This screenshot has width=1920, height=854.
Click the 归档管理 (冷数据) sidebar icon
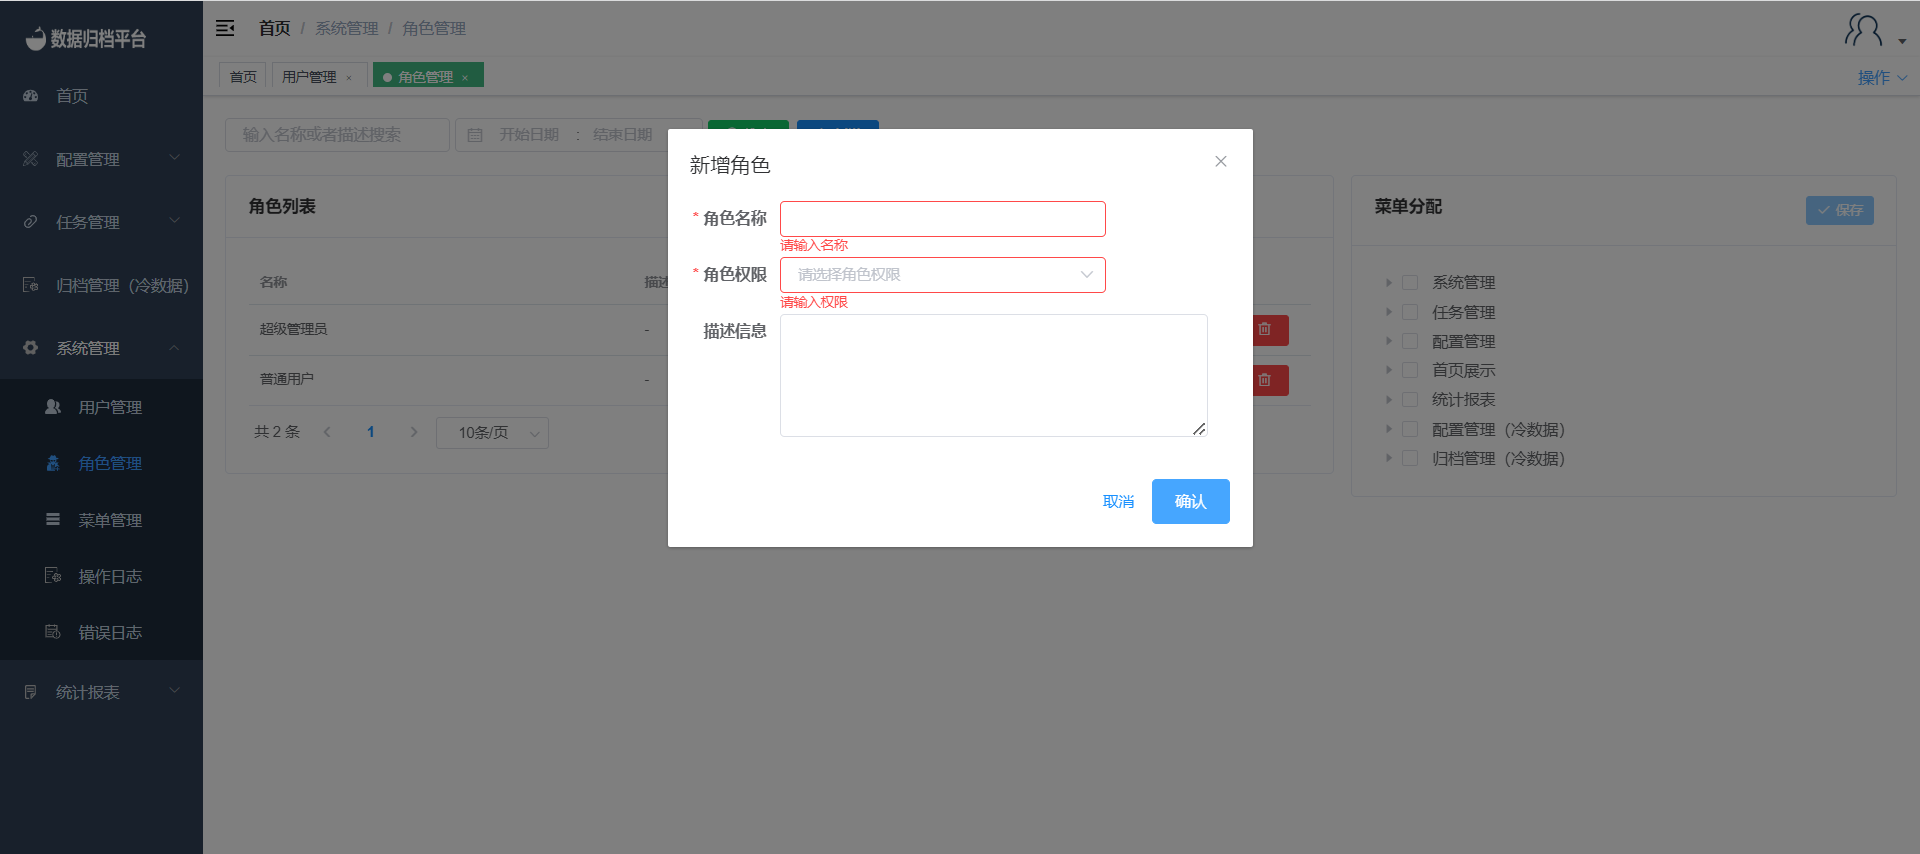tap(31, 285)
